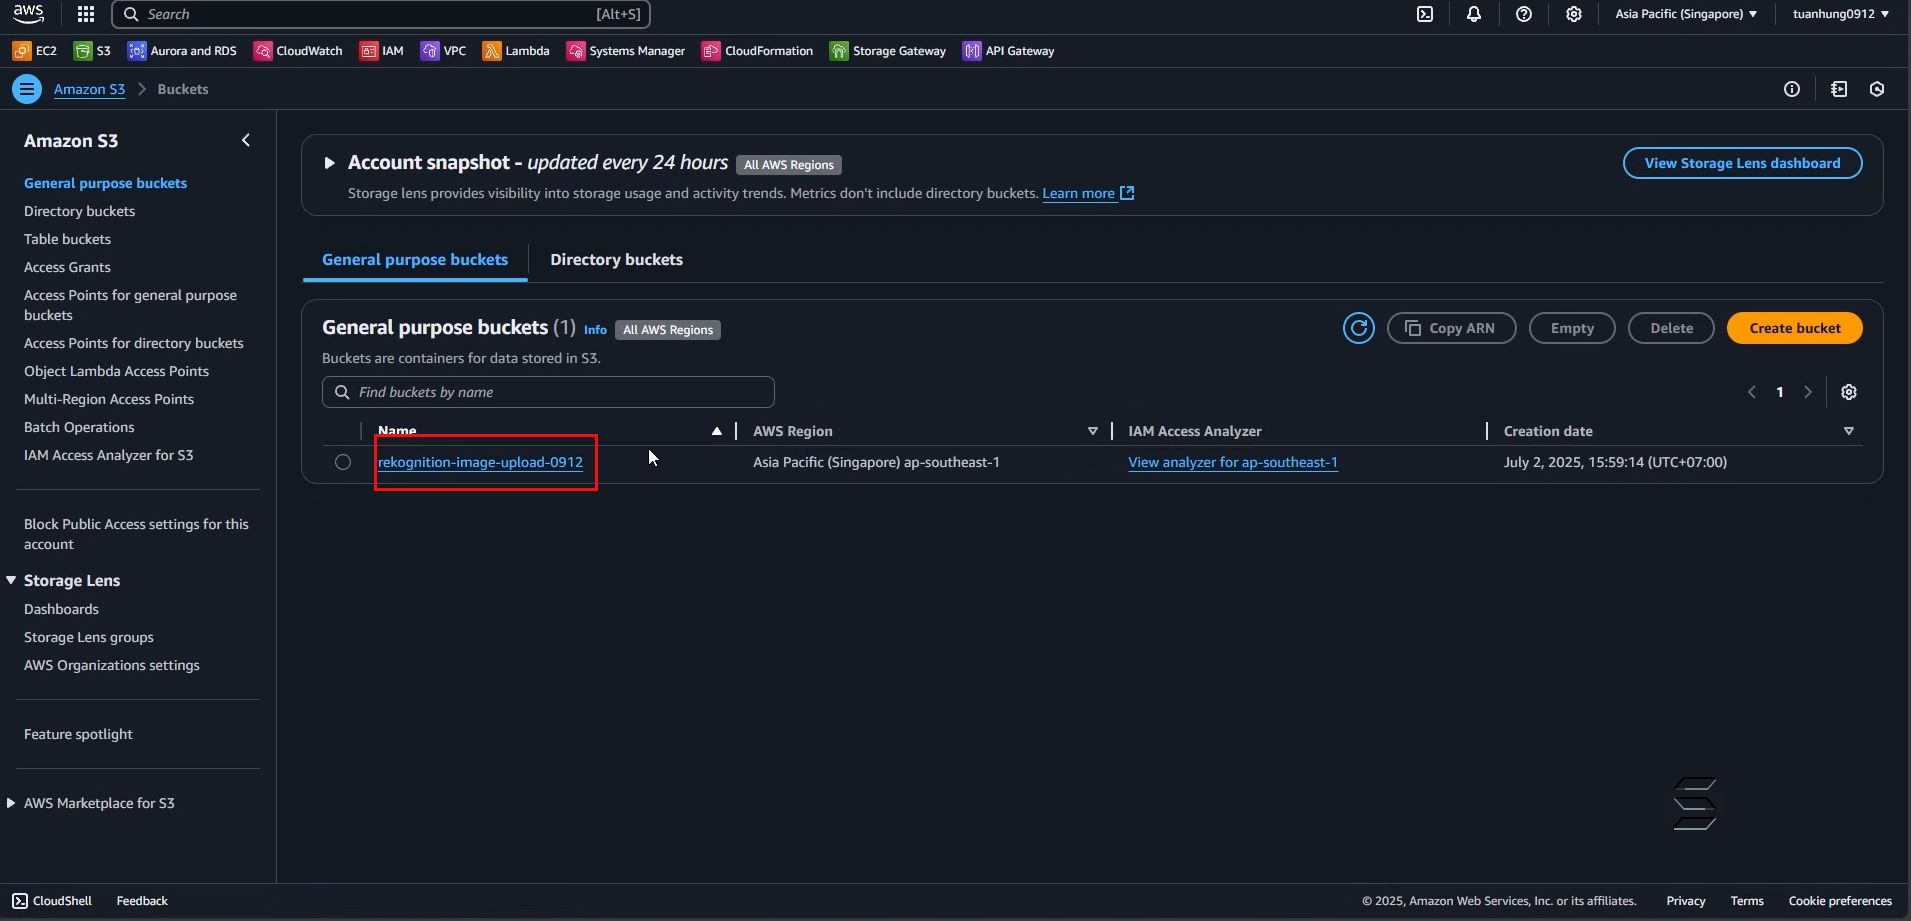
Task: Open Aurora and RDS shortcut
Action: (182, 51)
